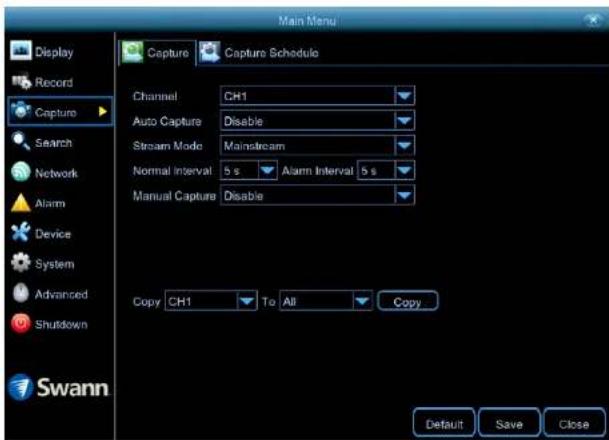This screenshot has height=440, width=609.
Task: Open the Normal Interval dropdown arrow
Action: coord(267,170)
